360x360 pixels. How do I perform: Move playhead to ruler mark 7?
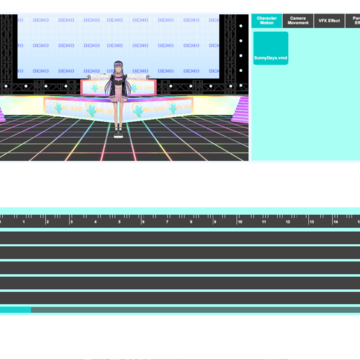click(x=167, y=222)
